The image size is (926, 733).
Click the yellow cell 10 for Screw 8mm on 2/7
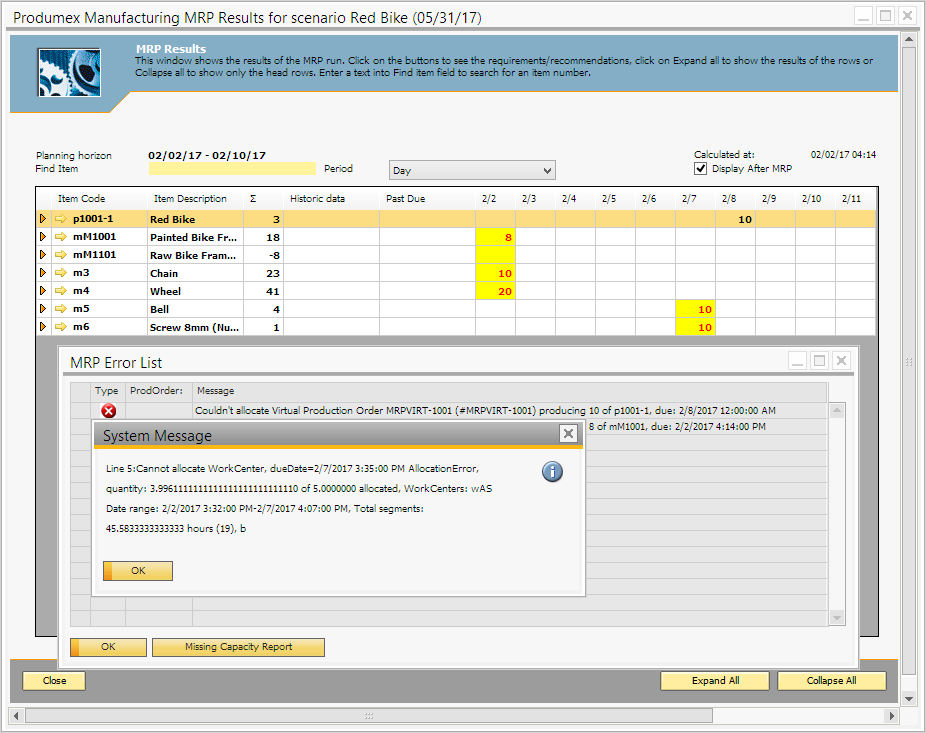pyautogui.click(x=696, y=327)
